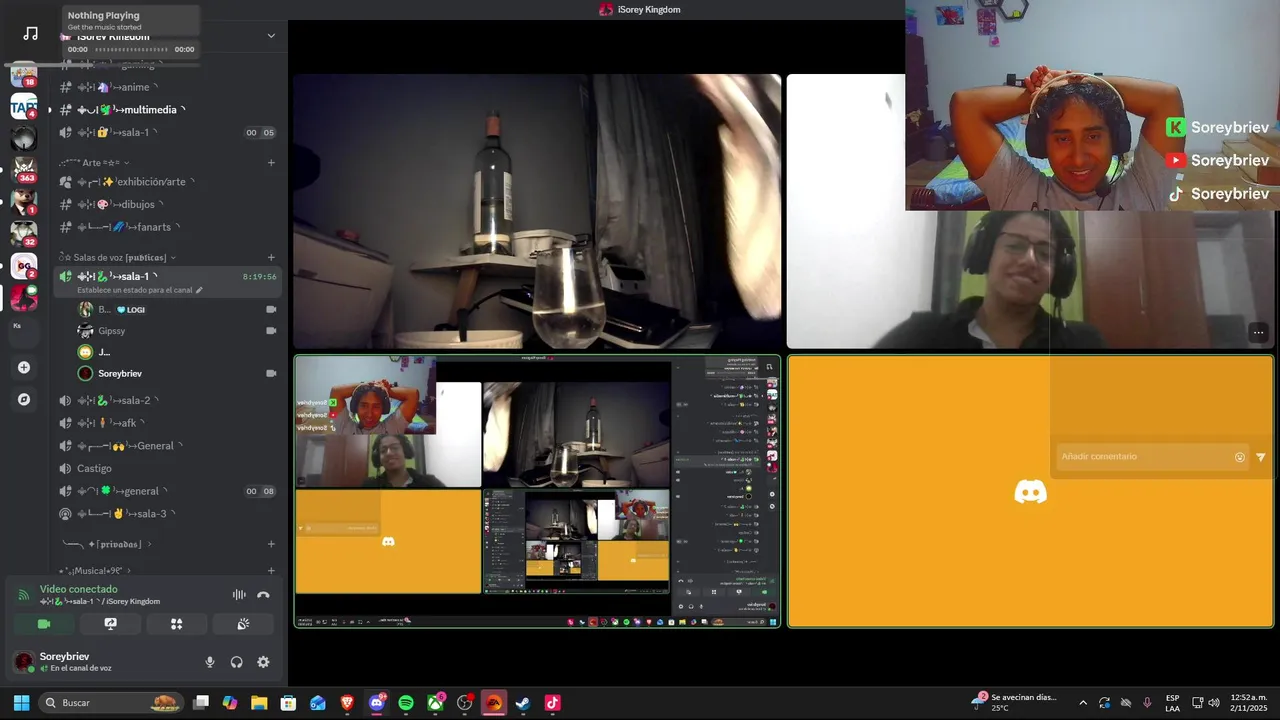1280x720 pixels.
Task: Open the clock showing 12:52 a.m.
Action: pyautogui.click(x=1249, y=703)
